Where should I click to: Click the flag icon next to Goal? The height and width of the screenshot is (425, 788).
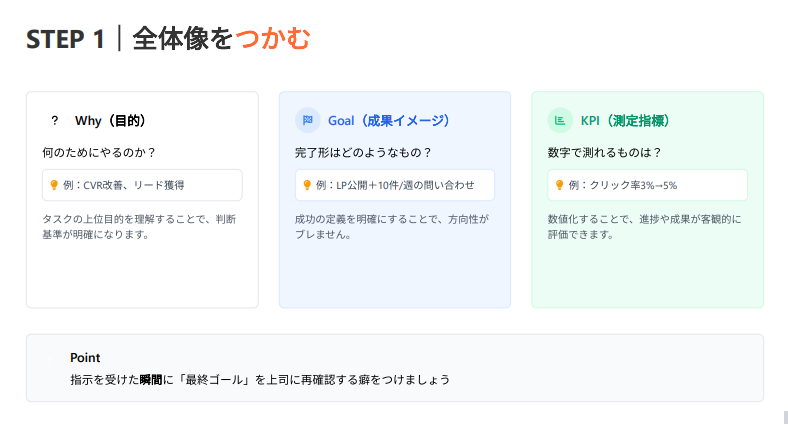308,121
